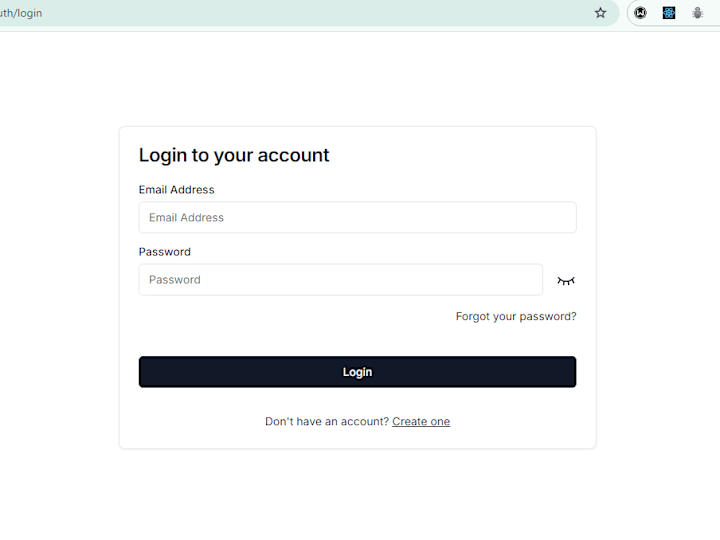The image size is (720, 540).
Task: Open the gray bug extension icon
Action: pos(698,13)
